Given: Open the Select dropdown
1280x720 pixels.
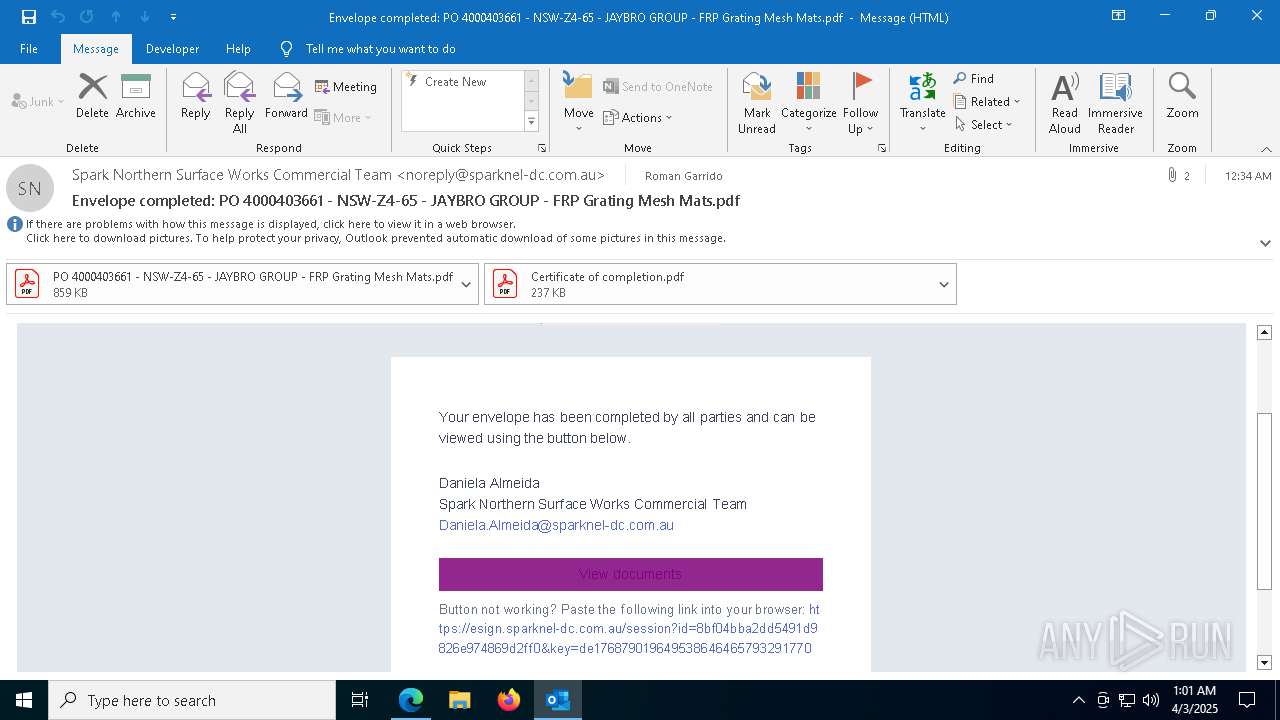Looking at the screenshot, I should pos(983,124).
